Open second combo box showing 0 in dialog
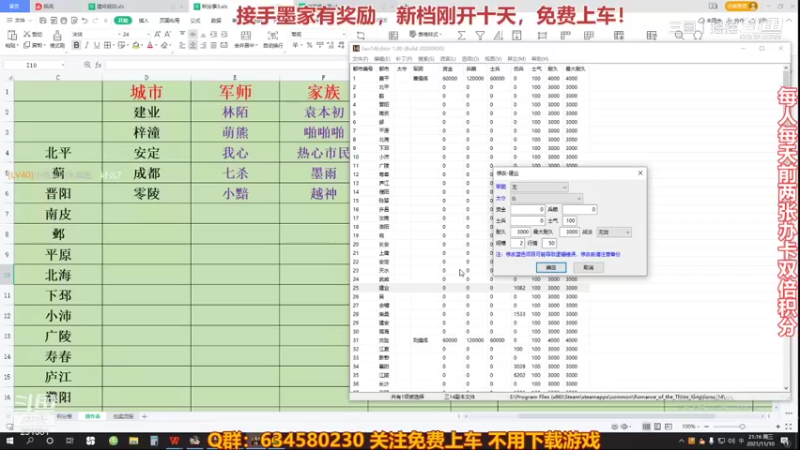The width and height of the screenshot is (800, 450). tap(546, 198)
